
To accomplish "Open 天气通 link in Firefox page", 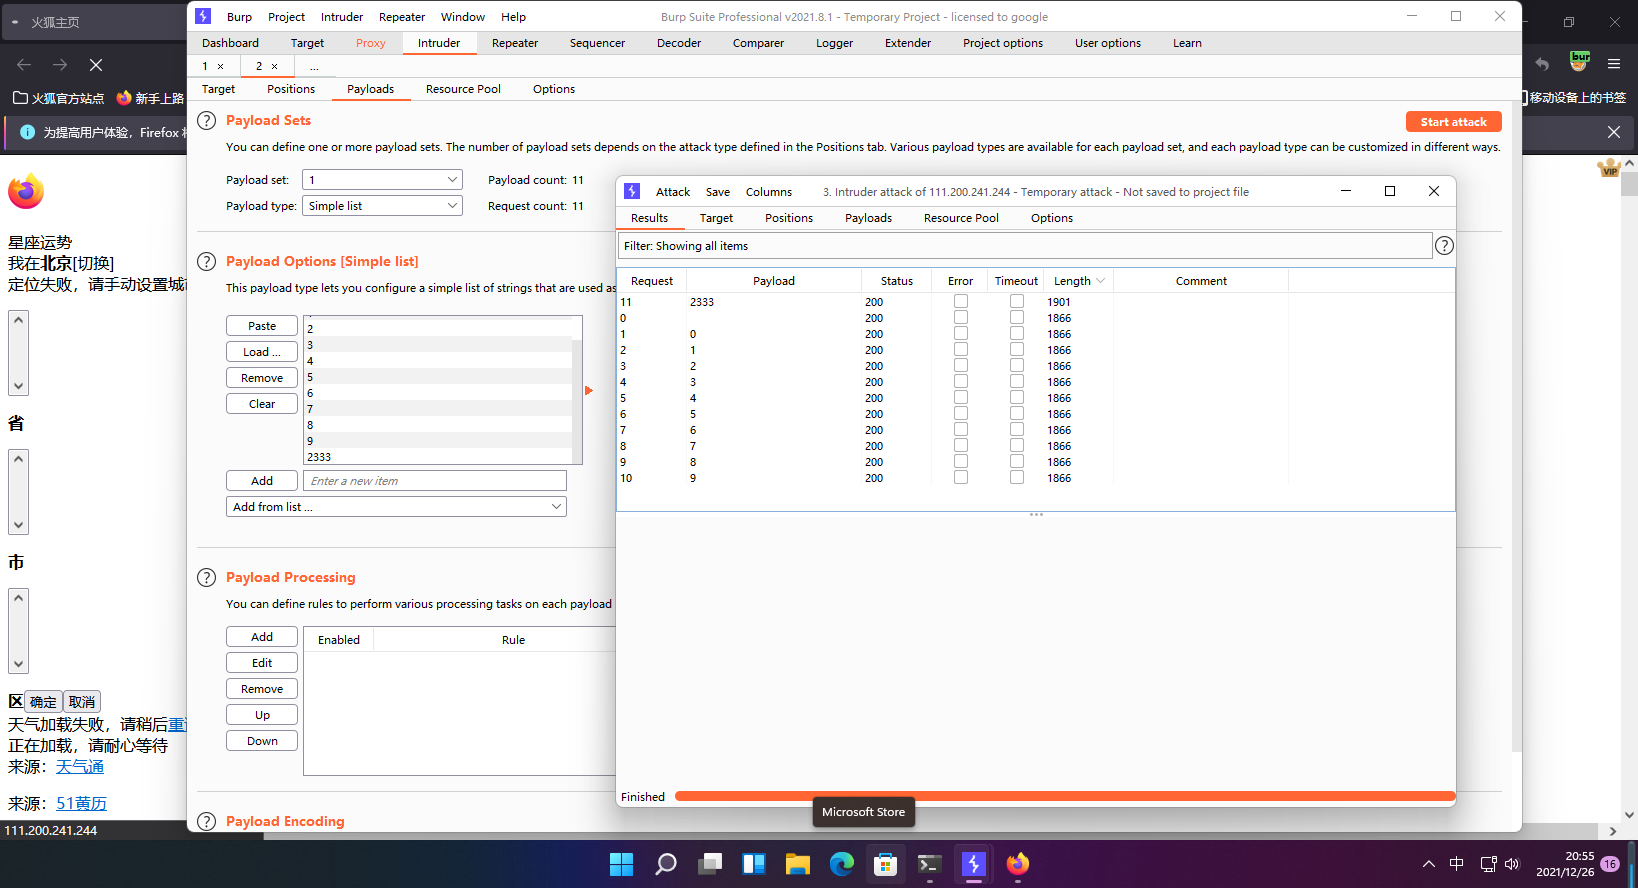I will coord(80,767).
